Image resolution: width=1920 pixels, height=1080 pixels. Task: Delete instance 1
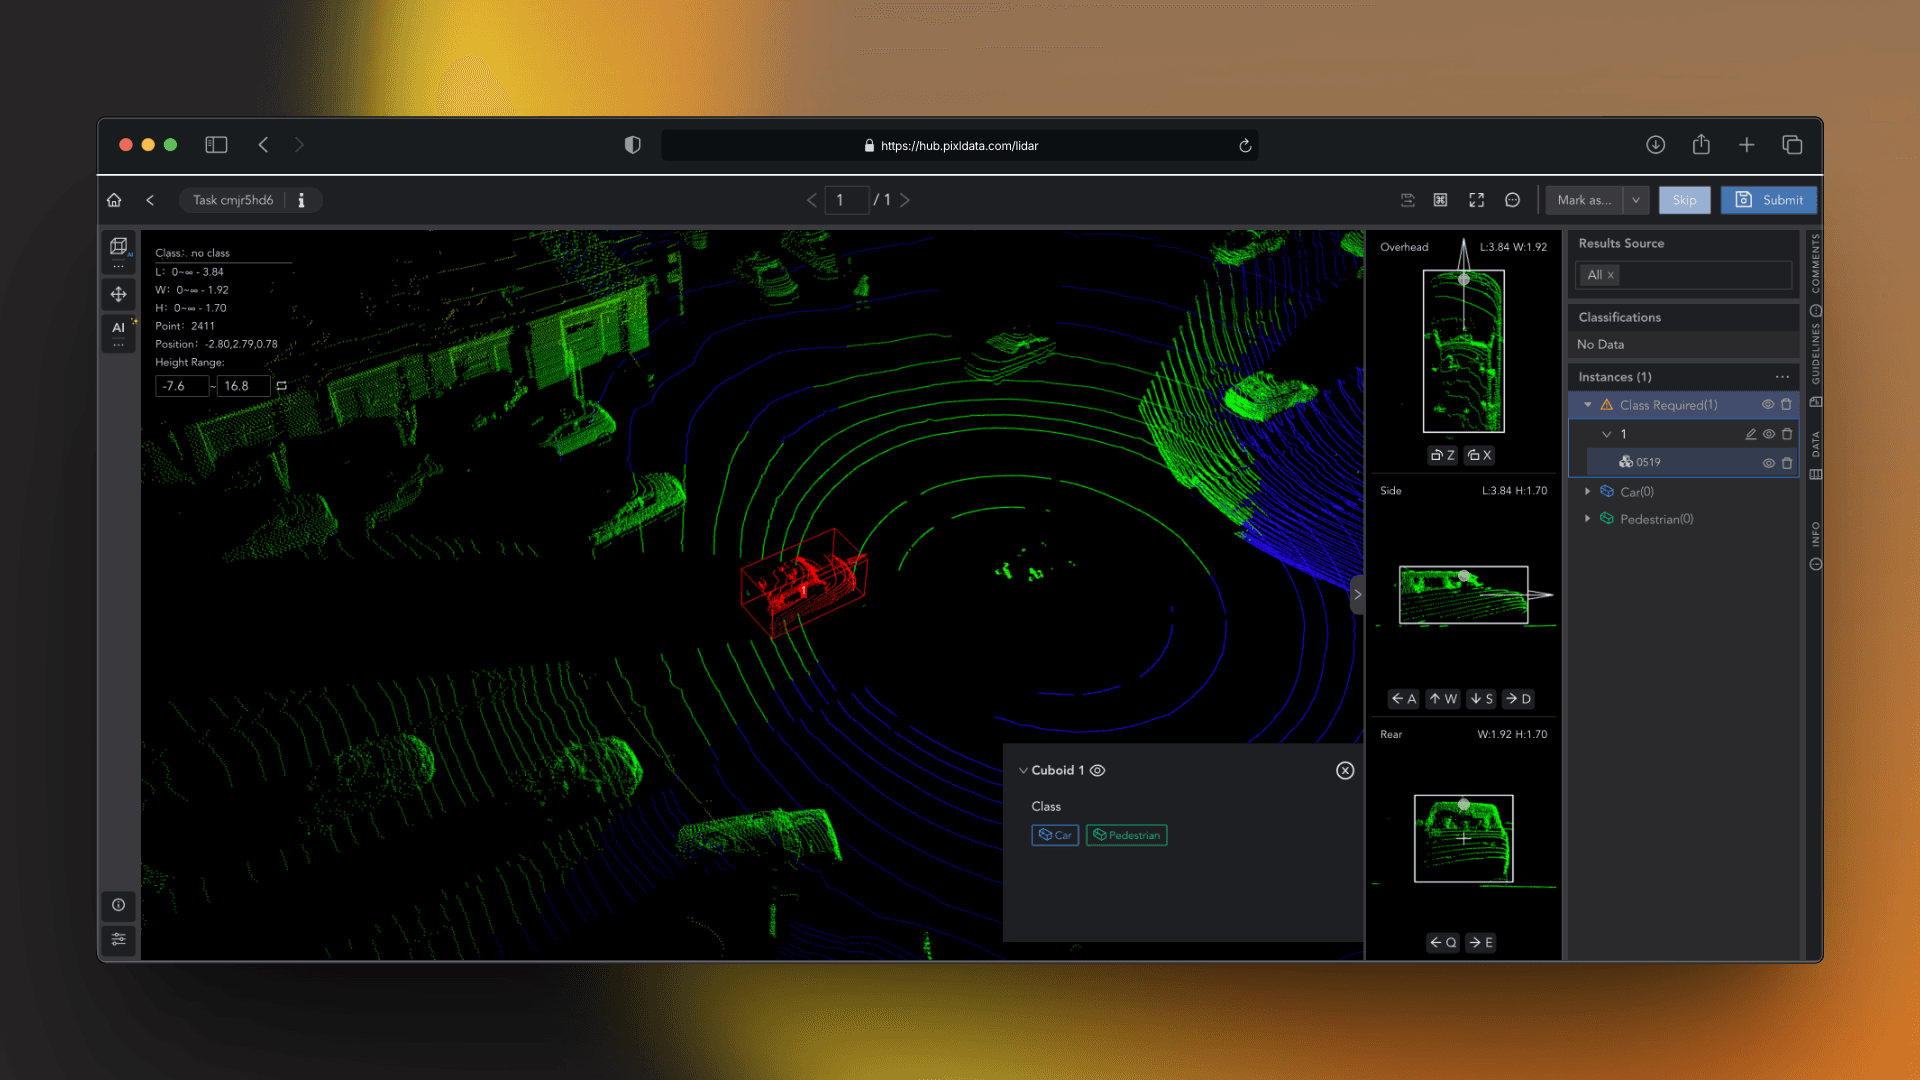(1787, 434)
